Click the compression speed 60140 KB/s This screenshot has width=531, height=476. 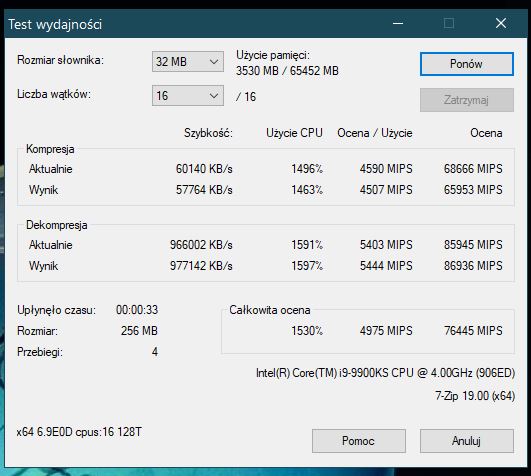pos(204,169)
